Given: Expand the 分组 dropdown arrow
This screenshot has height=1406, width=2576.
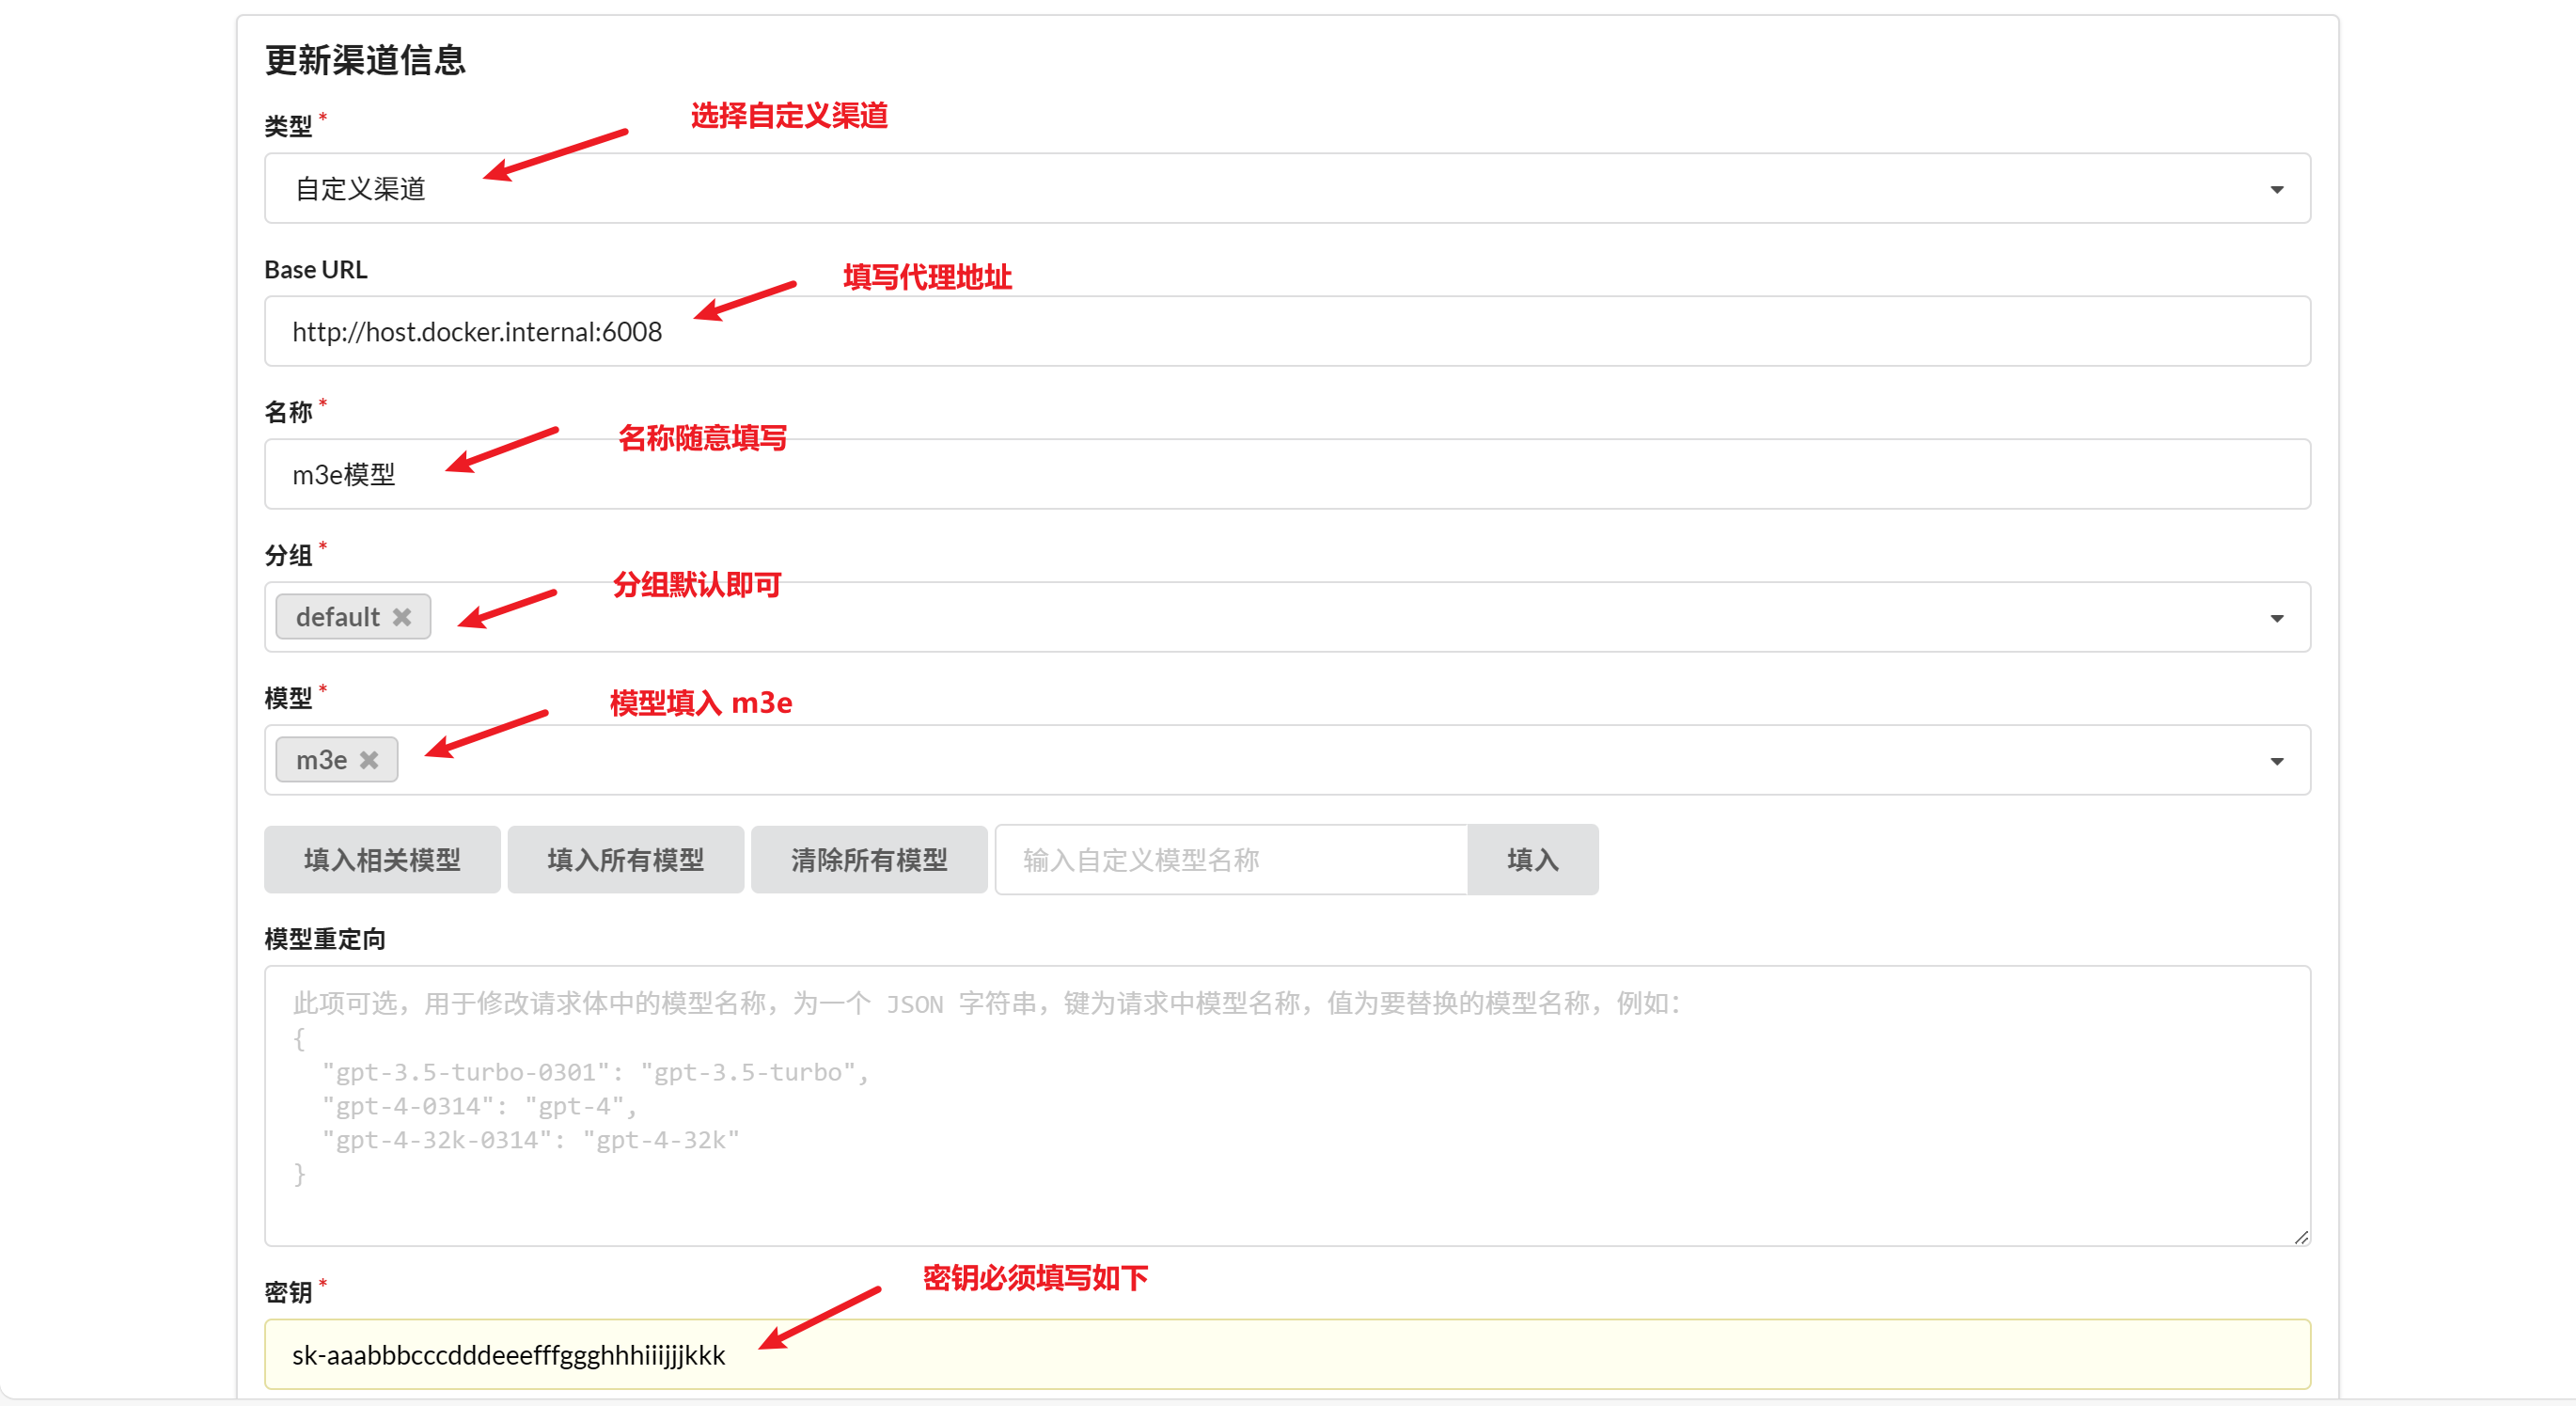Looking at the screenshot, I should point(2276,618).
